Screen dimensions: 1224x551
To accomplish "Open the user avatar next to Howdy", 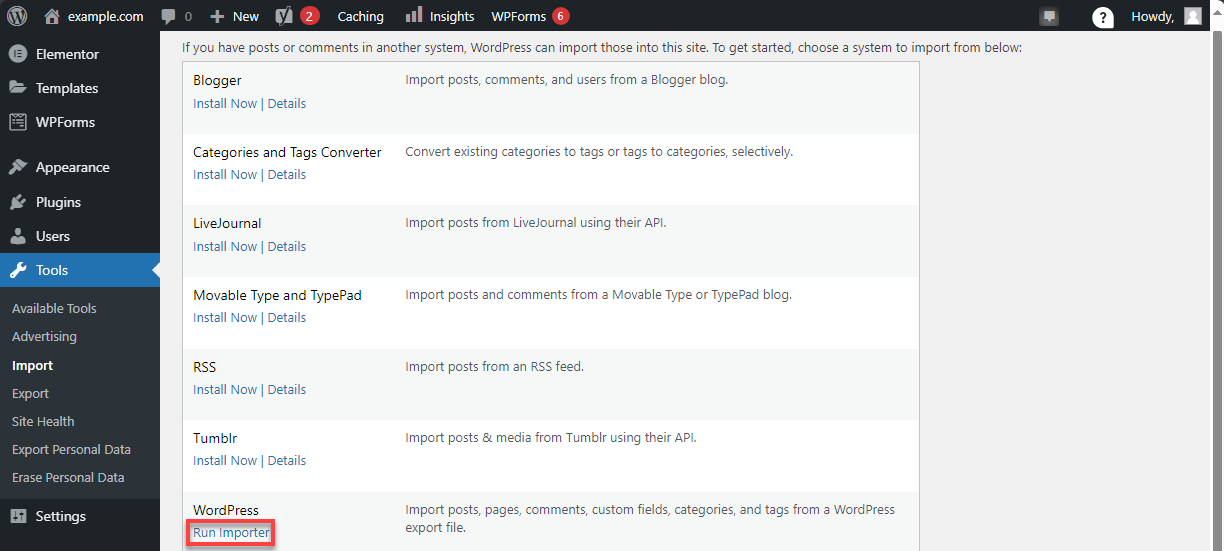I will [x=1192, y=16].
